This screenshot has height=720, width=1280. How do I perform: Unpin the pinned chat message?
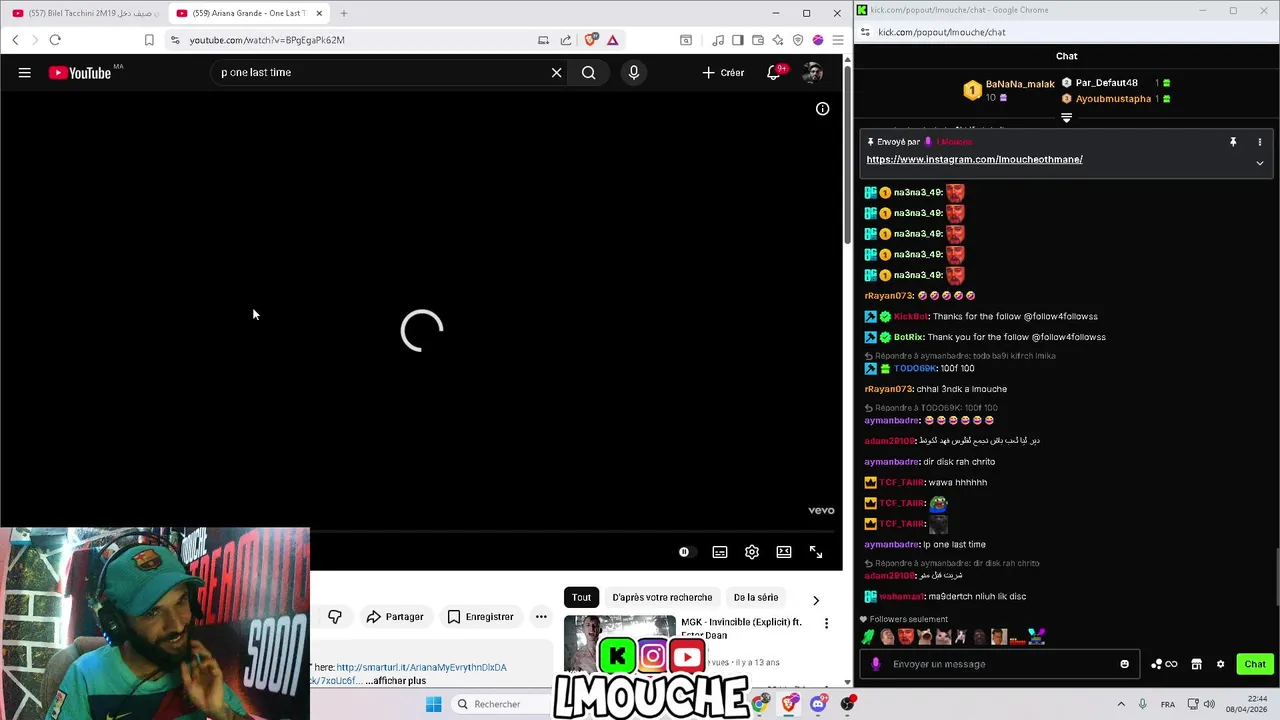[1233, 142]
